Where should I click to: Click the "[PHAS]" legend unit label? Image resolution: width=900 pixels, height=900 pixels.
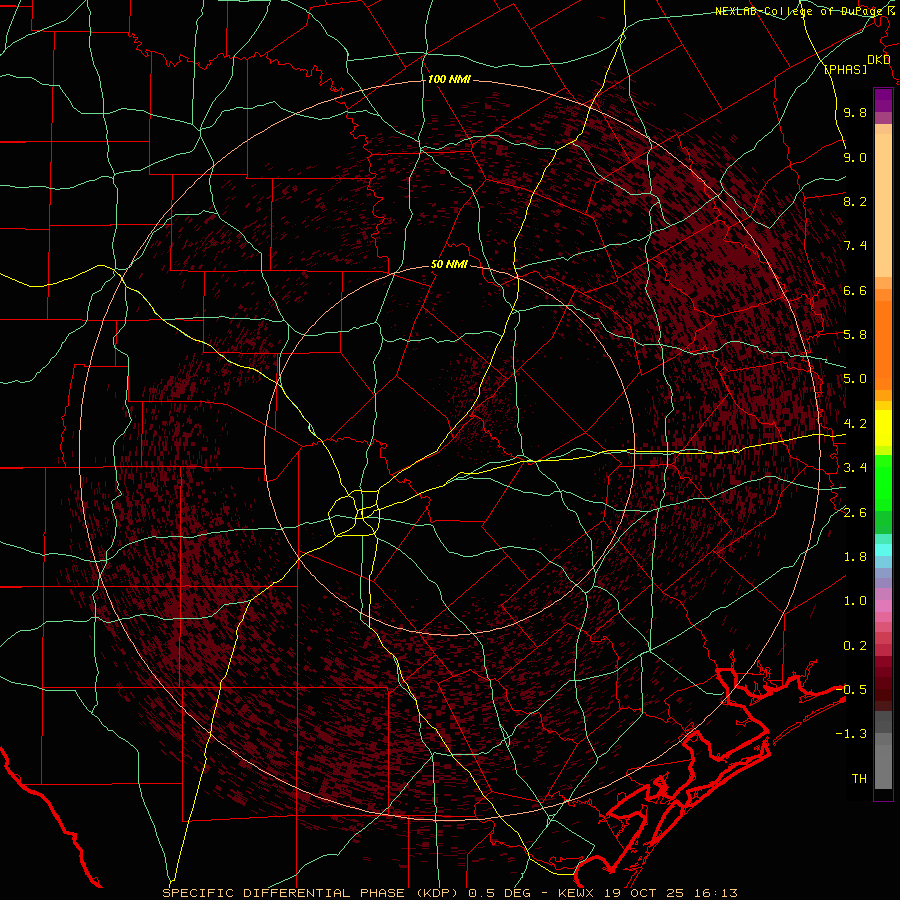click(845, 69)
